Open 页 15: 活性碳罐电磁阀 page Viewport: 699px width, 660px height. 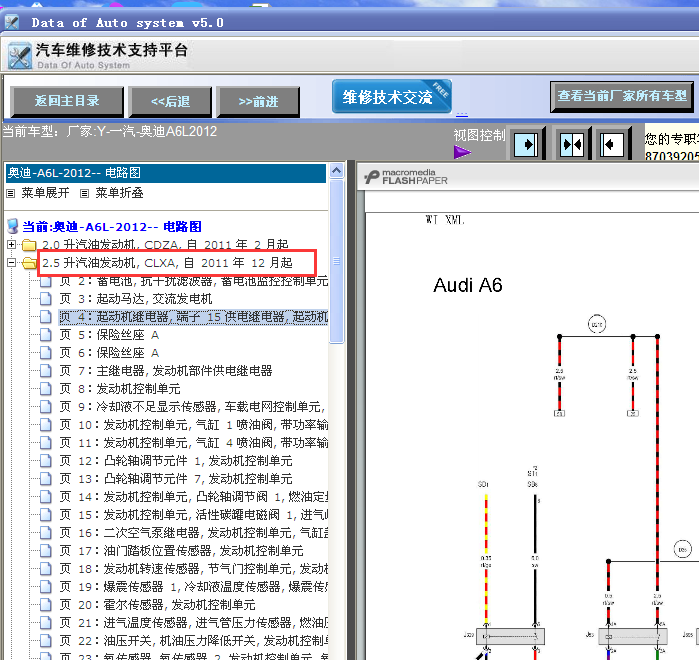pos(193,515)
